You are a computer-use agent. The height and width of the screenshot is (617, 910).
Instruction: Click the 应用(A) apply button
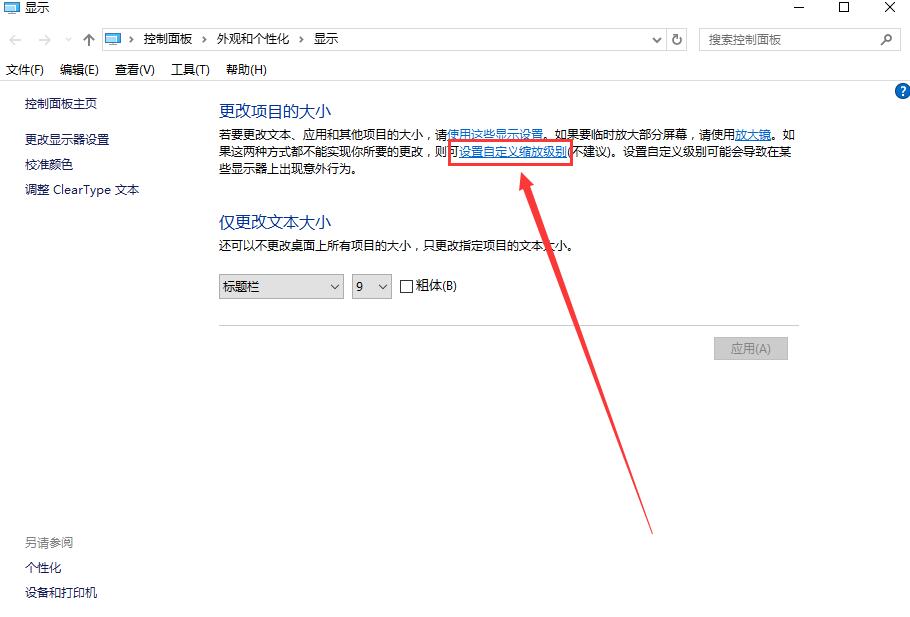click(750, 348)
